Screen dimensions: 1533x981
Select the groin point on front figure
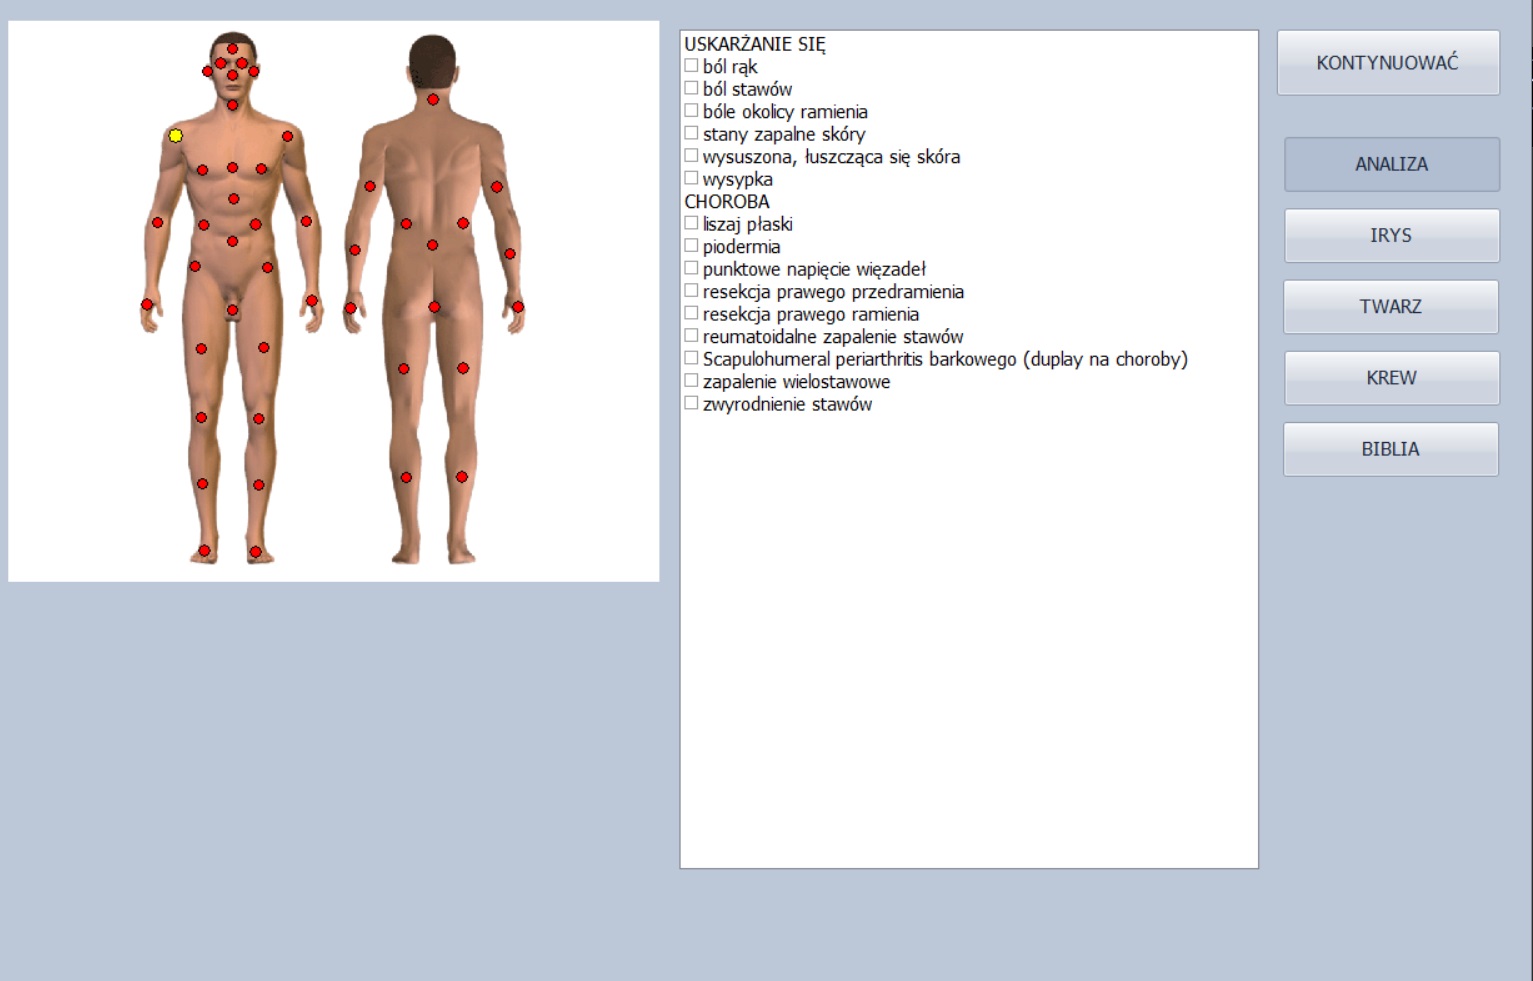coord(232,310)
